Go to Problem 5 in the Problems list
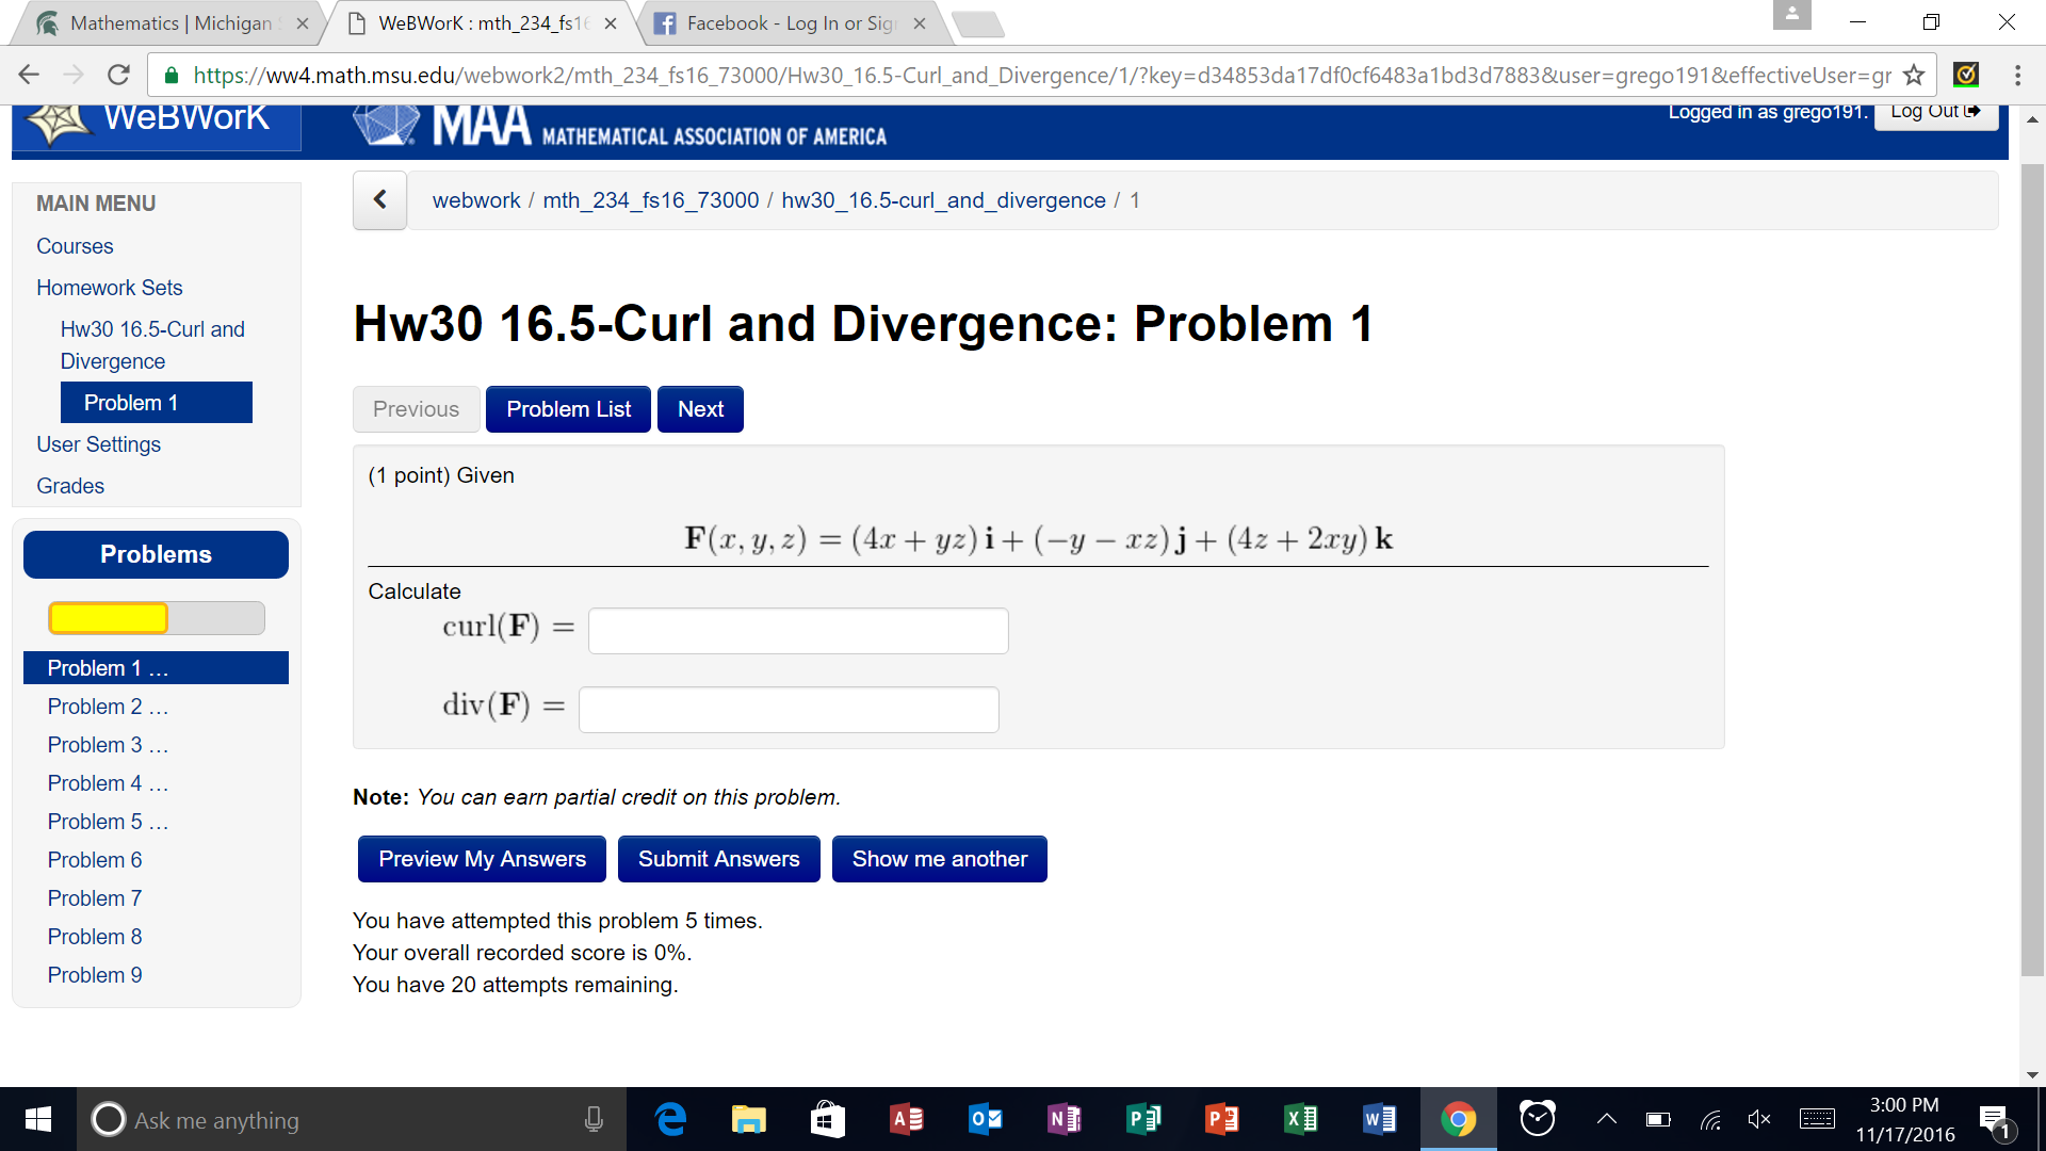This screenshot has width=2046, height=1151. (108, 822)
